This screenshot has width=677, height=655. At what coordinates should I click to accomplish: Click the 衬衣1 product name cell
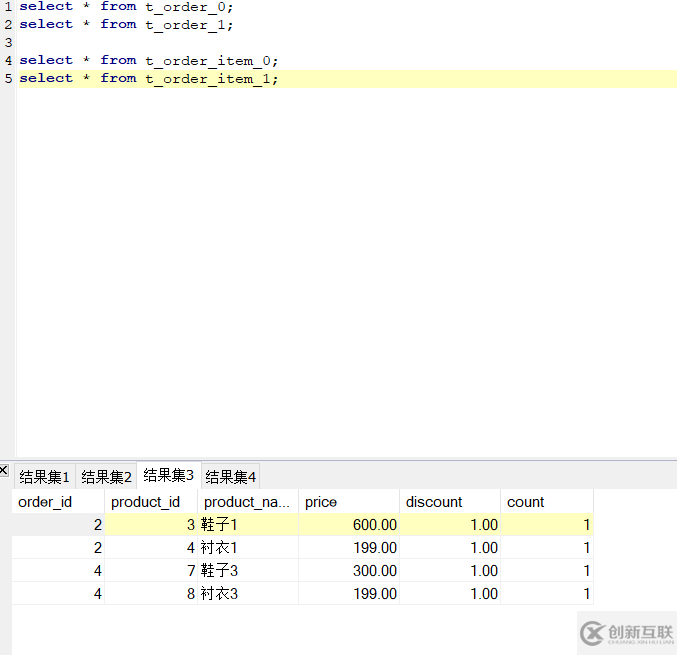tap(247, 548)
